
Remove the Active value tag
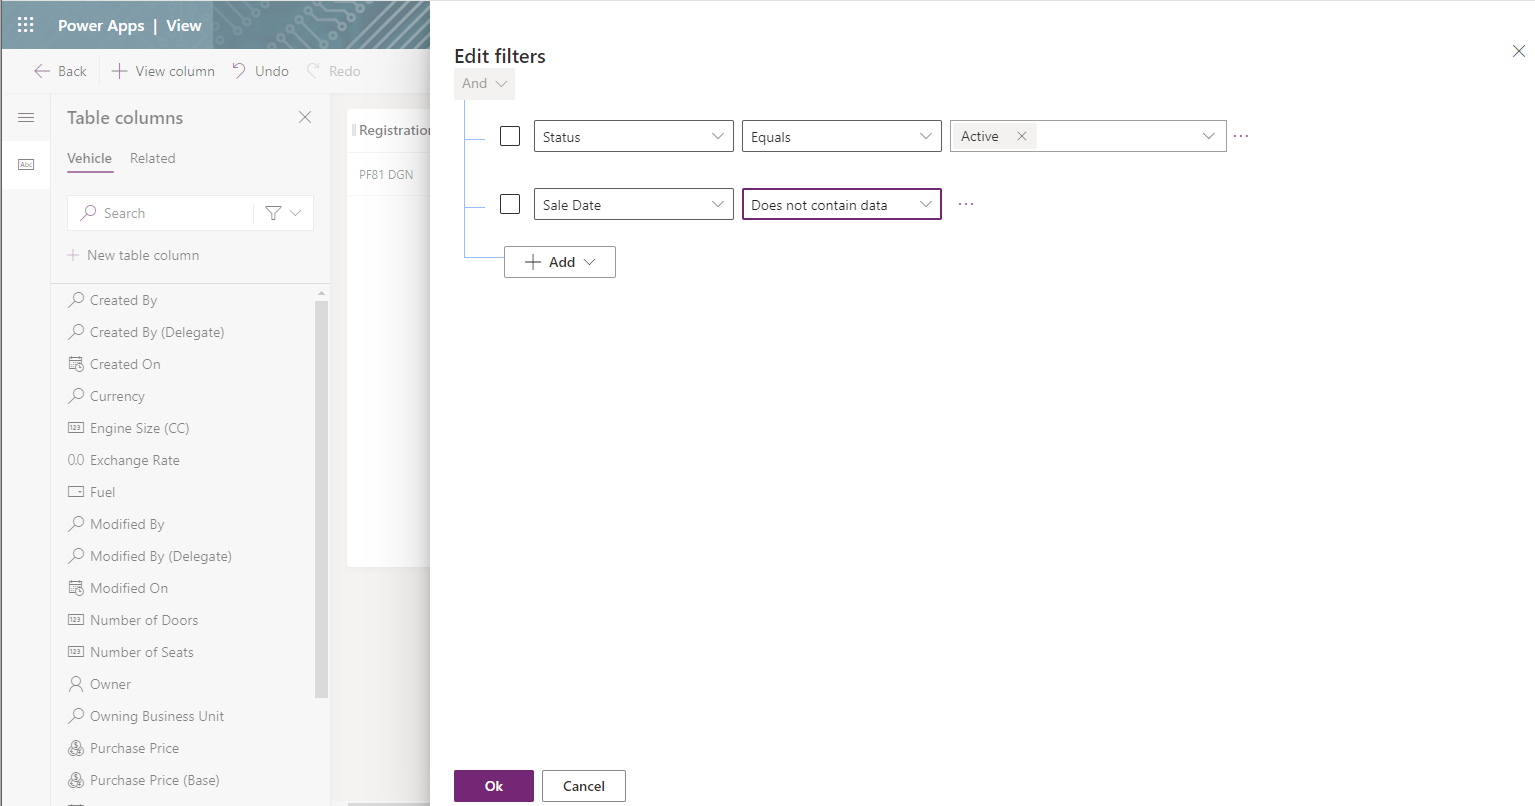[1021, 134]
